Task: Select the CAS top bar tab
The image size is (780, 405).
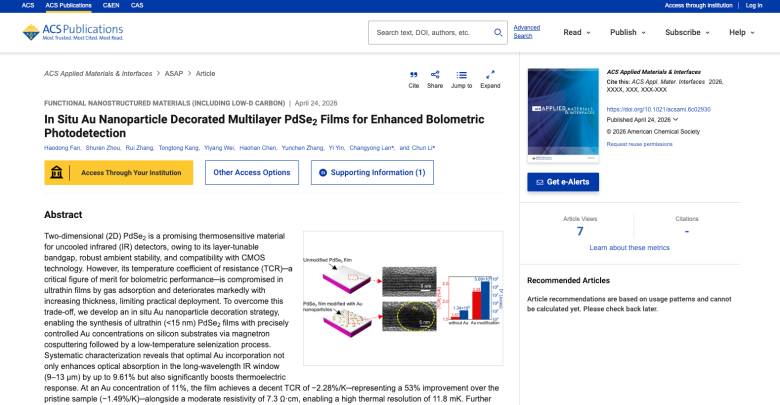Action: tap(137, 5)
